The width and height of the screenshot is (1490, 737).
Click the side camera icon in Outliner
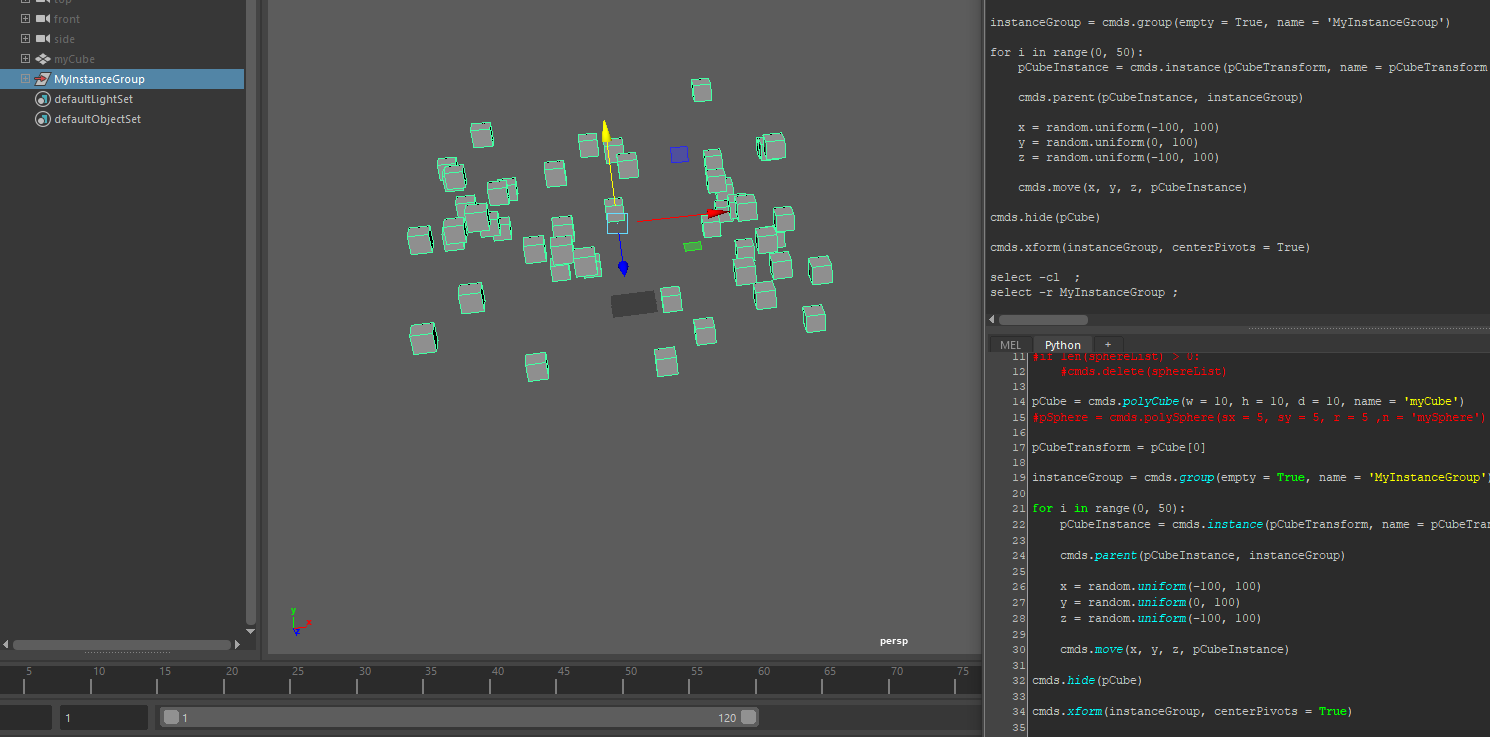(43, 39)
